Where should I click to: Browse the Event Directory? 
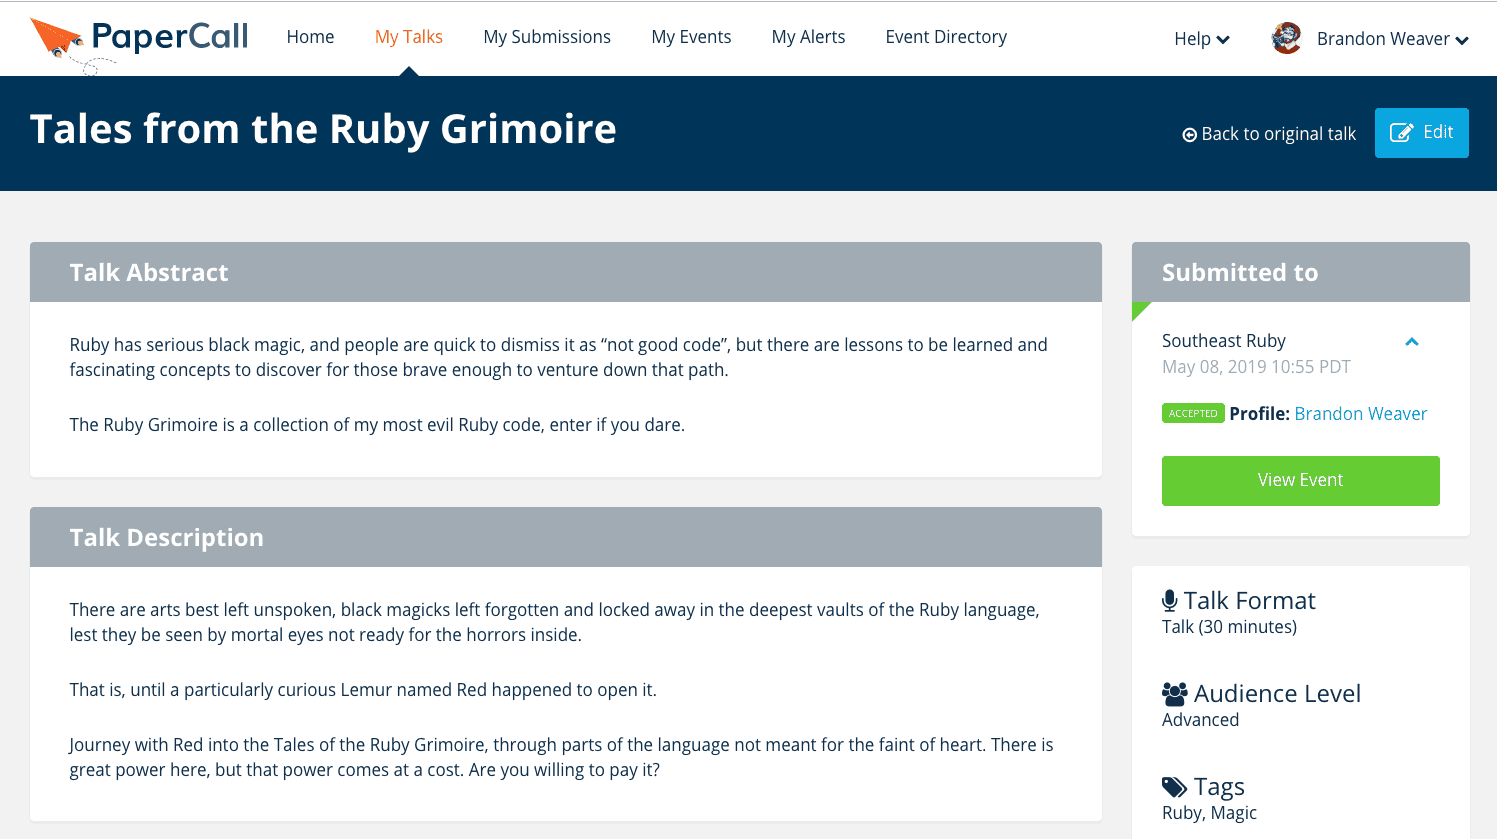(x=946, y=37)
